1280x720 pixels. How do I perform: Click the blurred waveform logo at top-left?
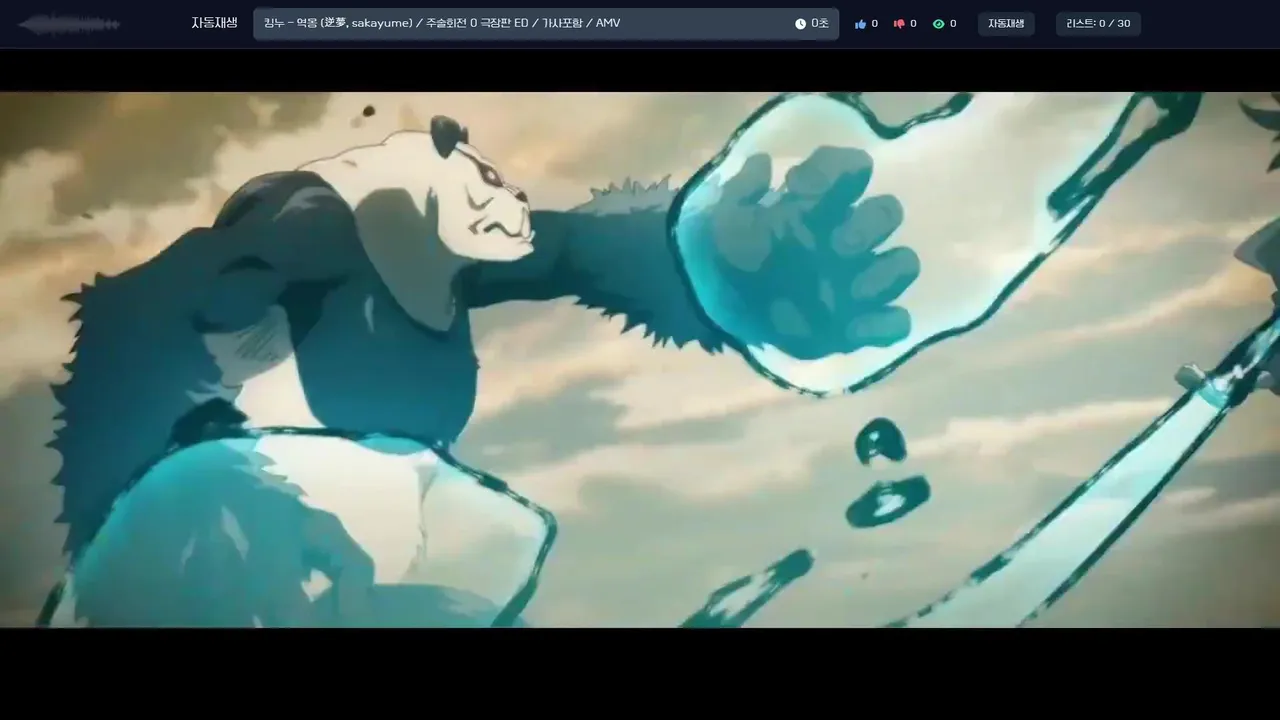tap(70, 24)
